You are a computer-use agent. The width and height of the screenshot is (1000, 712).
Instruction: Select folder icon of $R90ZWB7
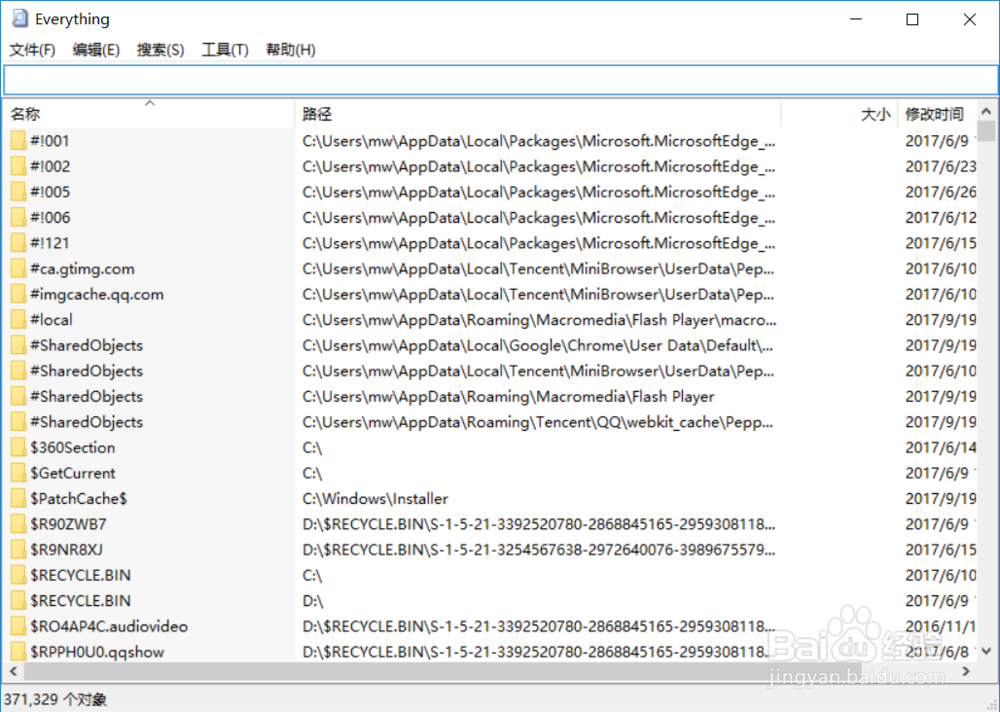[x=18, y=524]
